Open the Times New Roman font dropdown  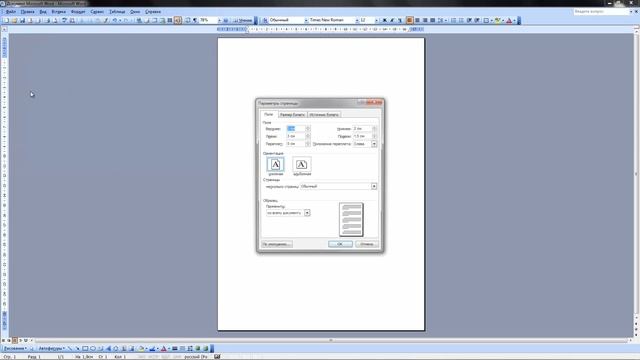(x=357, y=20)
